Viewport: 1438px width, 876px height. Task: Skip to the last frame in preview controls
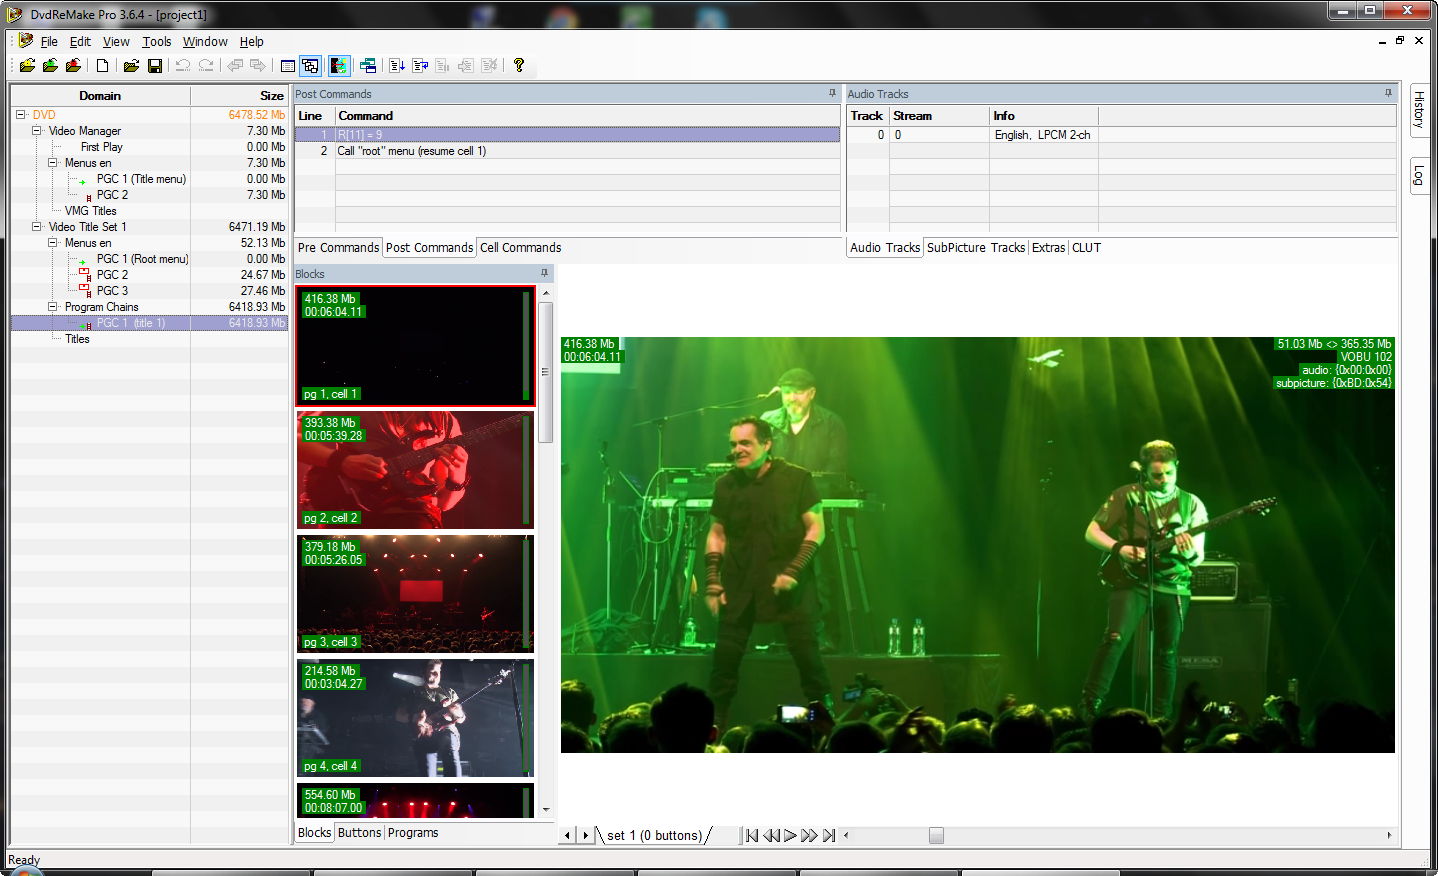[829, 836]
